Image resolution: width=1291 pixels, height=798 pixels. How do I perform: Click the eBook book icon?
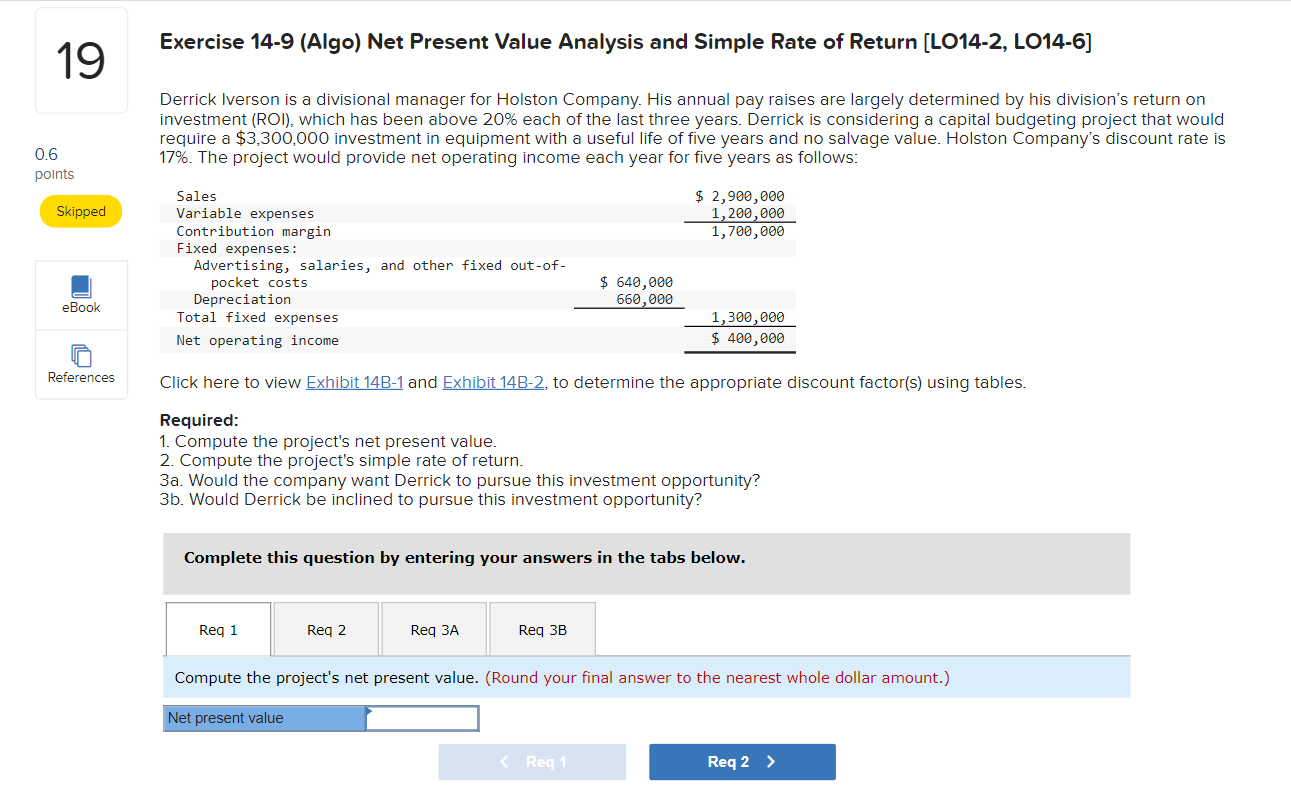point(80,286)
